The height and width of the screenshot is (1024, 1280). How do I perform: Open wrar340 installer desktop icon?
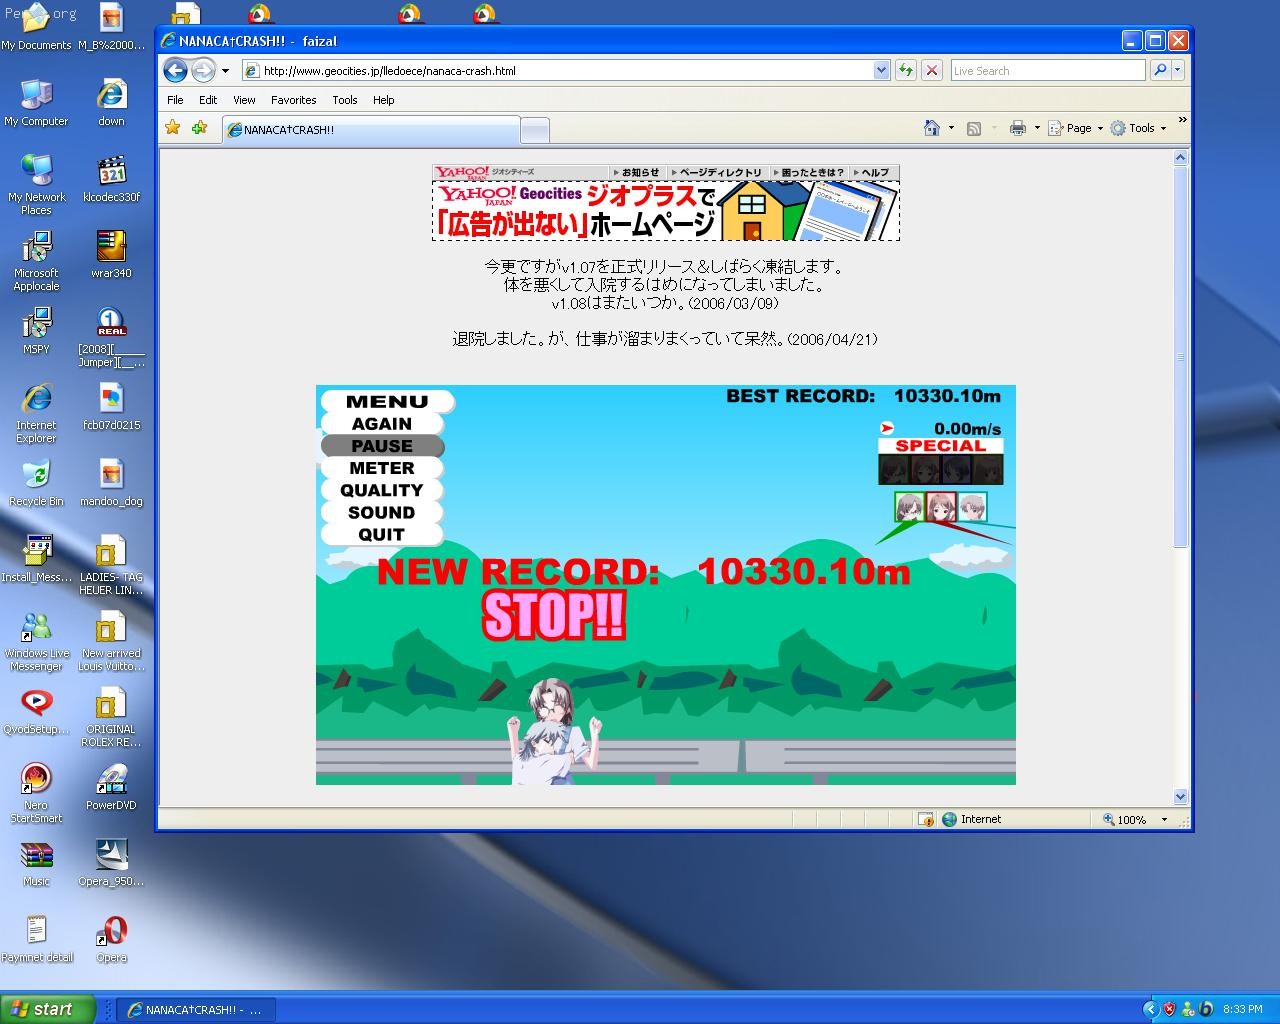(x=111, y=254)
